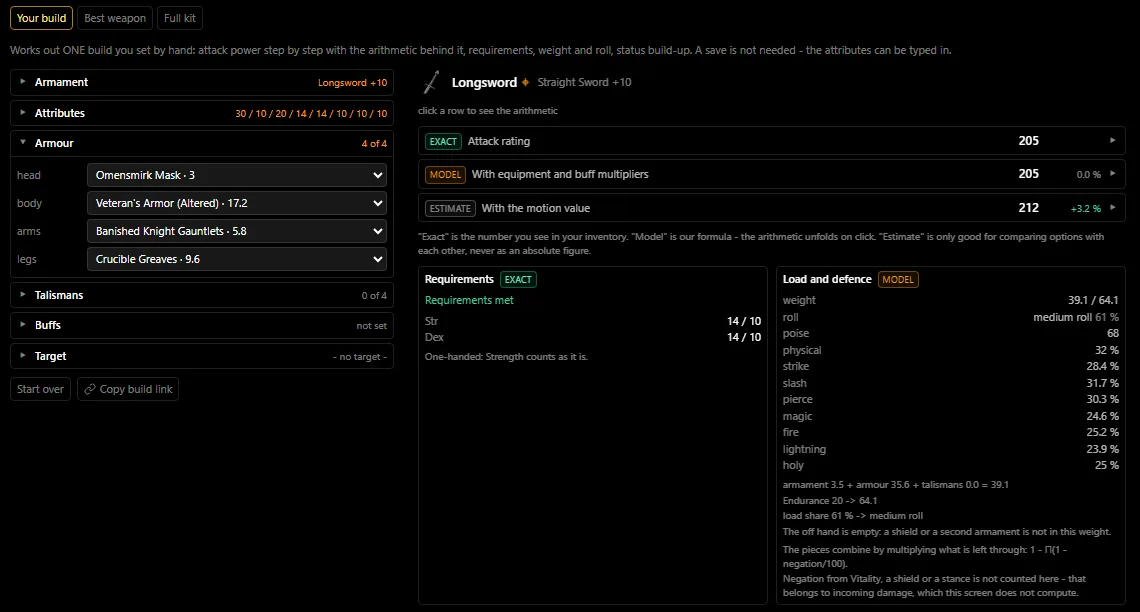Expand the motion value row arrow
The width and height of the screenshot is (1140, 612).
pyautogui.click(x=1112, y=207)
